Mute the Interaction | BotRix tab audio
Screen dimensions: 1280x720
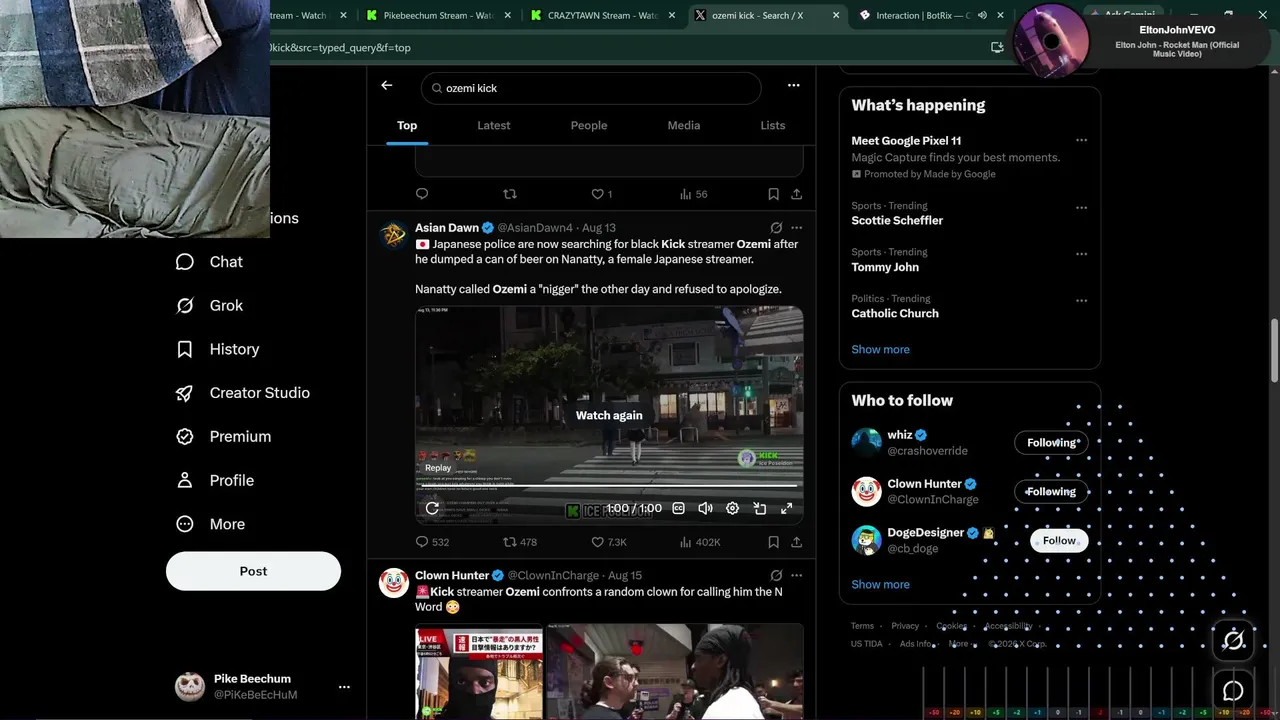[x=983, y=15]
